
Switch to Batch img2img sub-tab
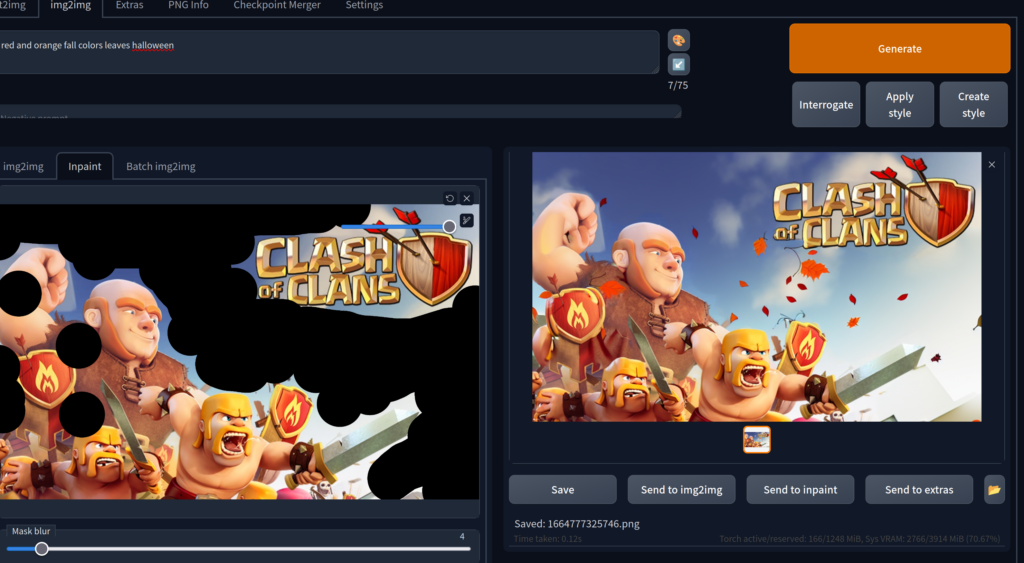pyautogui.click(x=161, y=166)
